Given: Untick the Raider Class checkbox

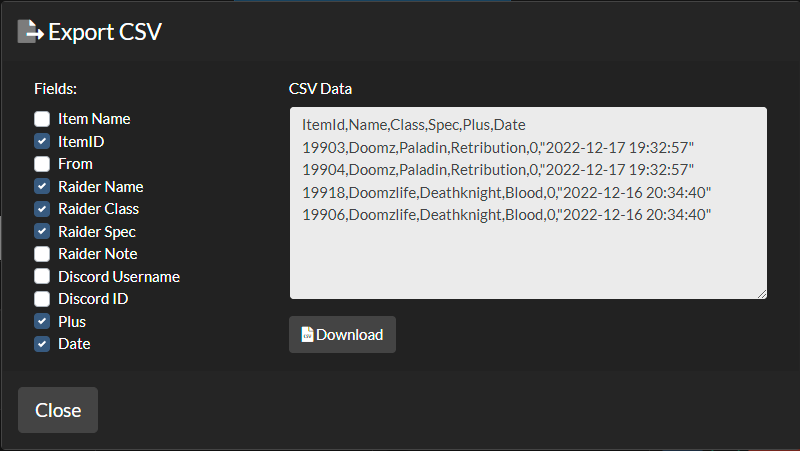Looking at the screenshot, I should [42, 209].
